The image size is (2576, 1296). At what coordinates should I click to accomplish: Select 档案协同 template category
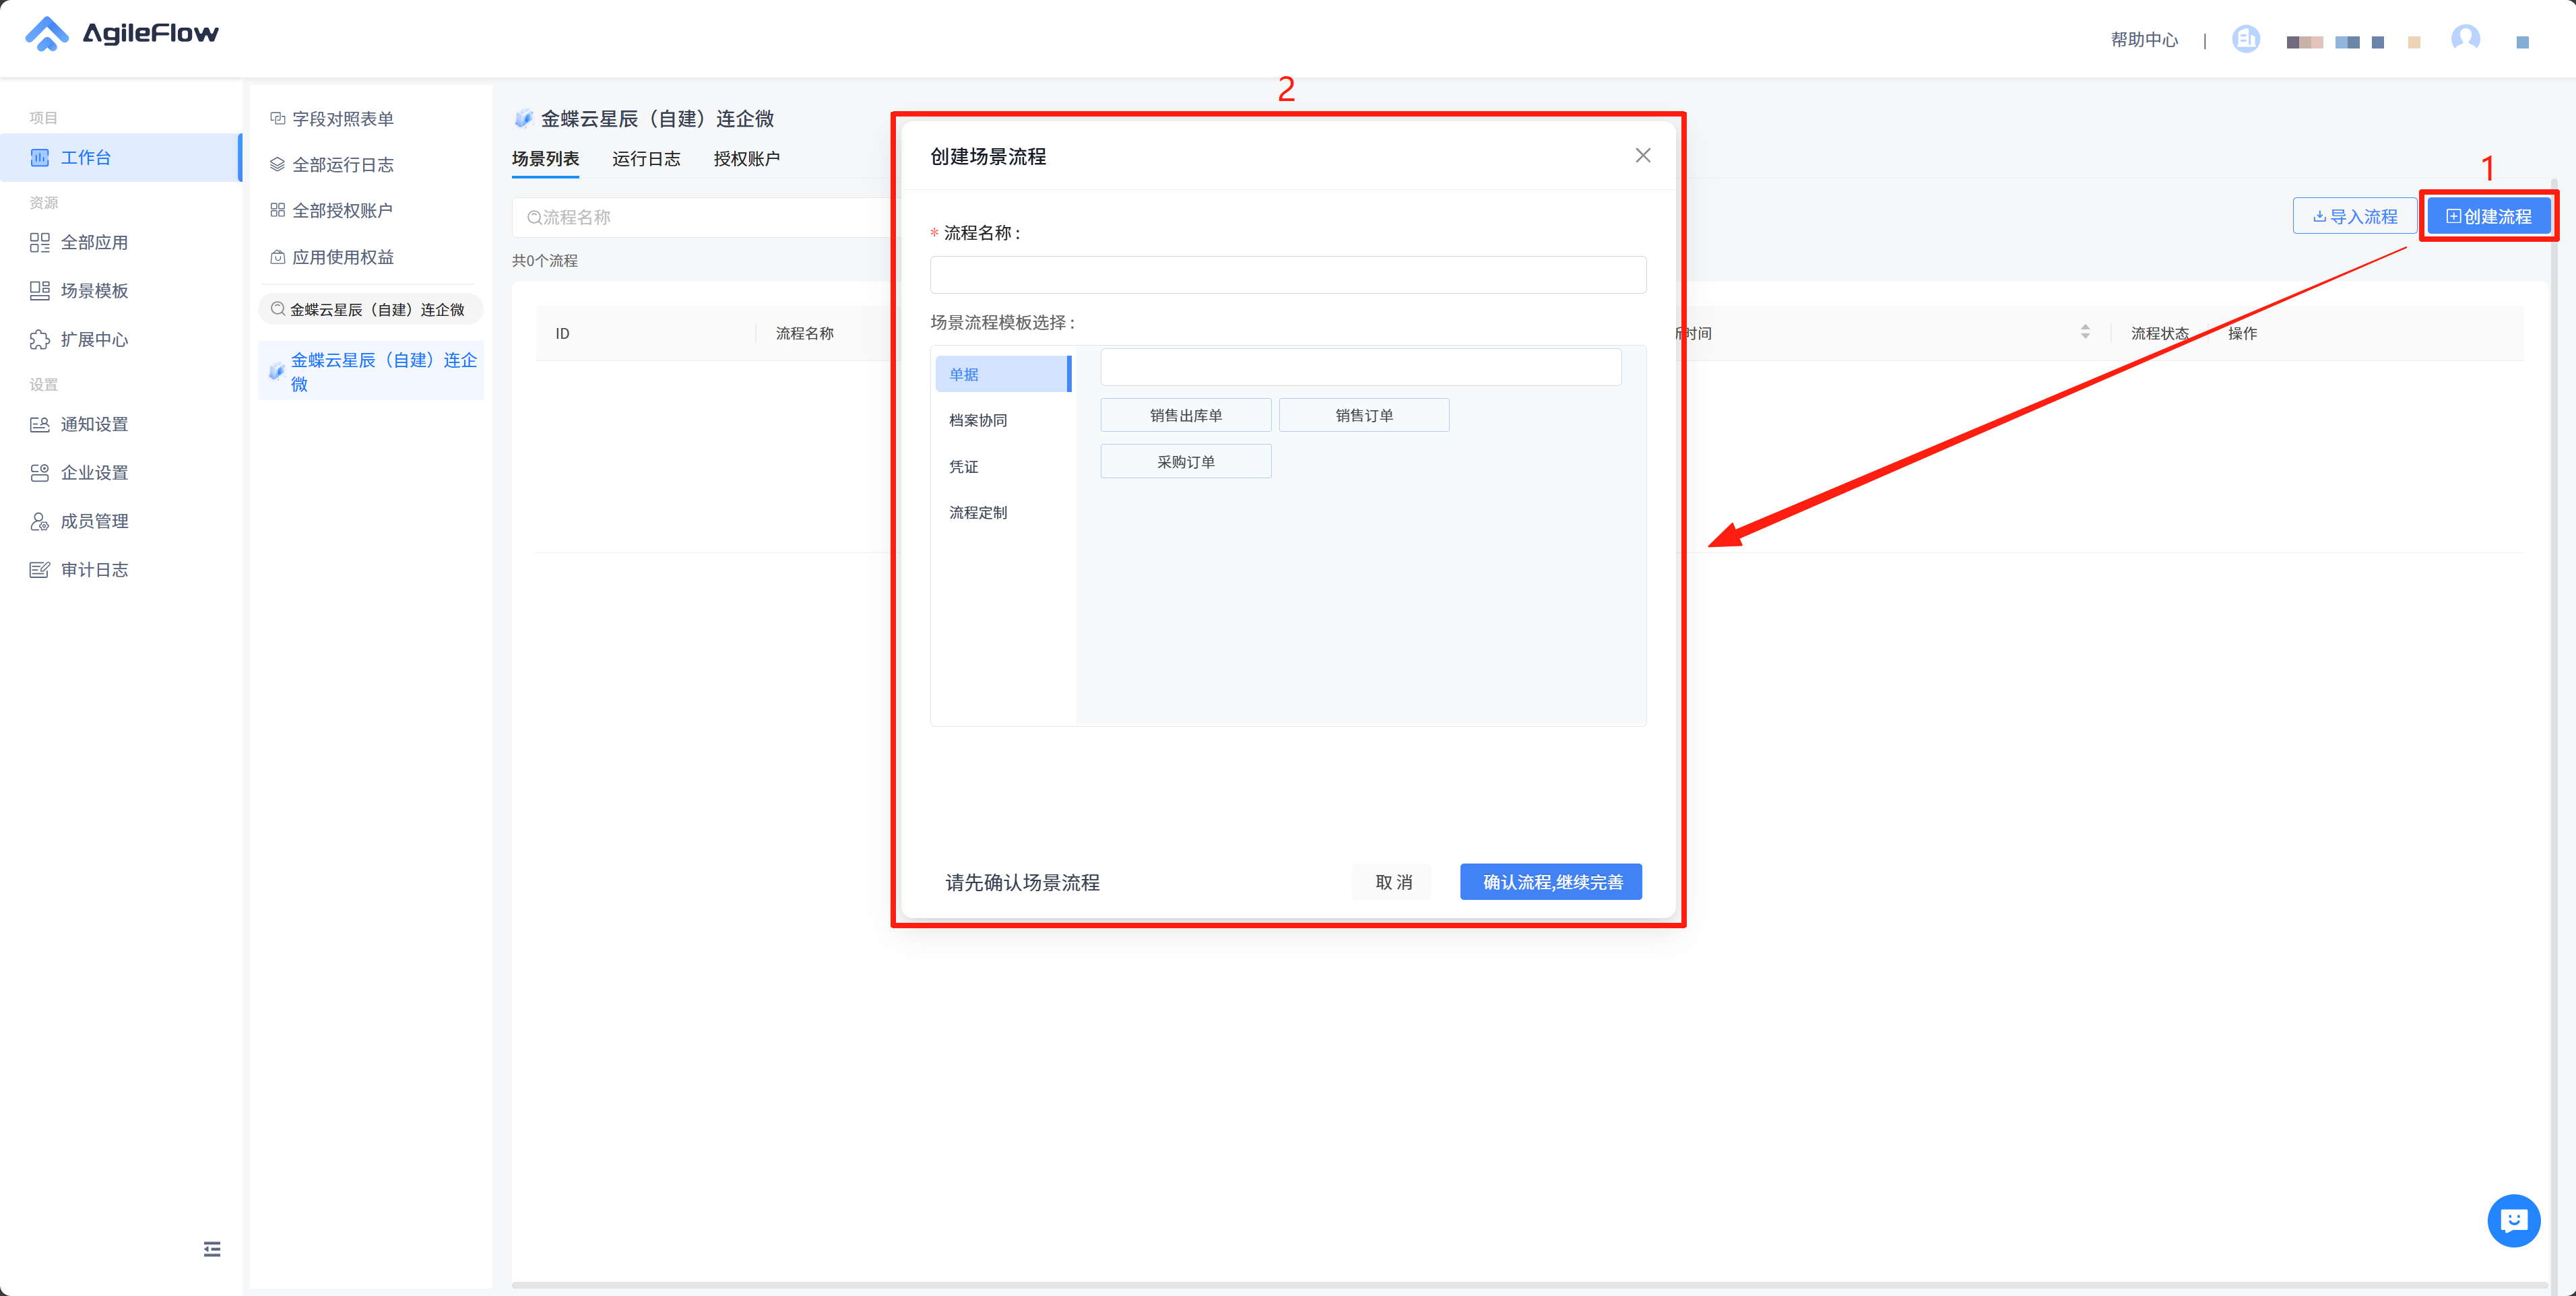[978, 420]
